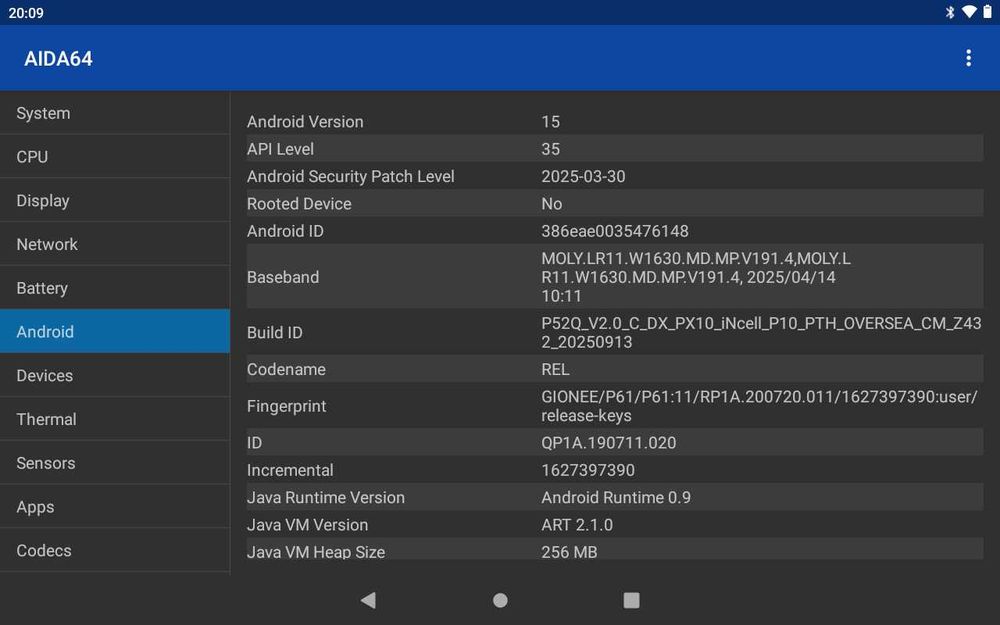This screenshot has width=1000, height=625.
Task: Select the Codename label
Action: pyautogui.click(x=286, y=370)
